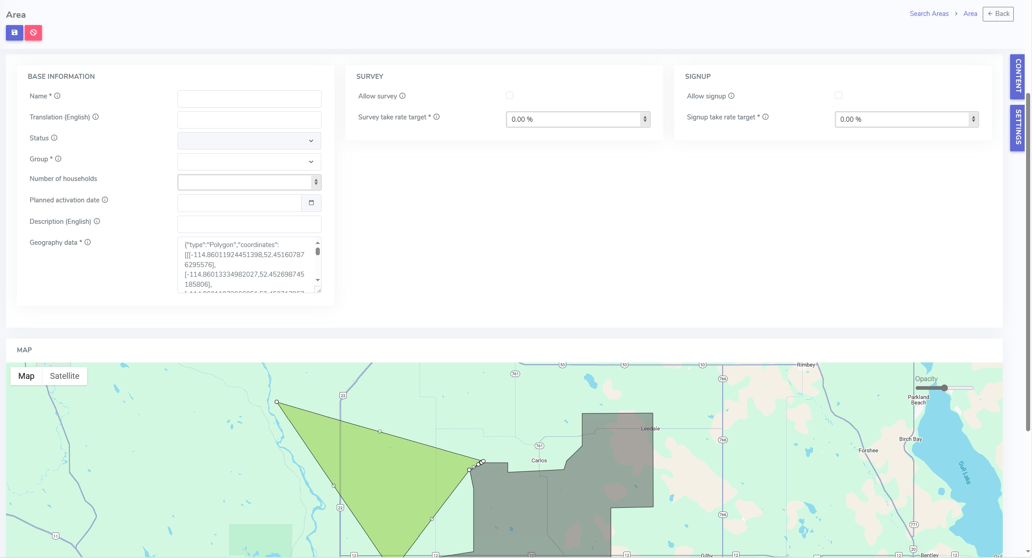
Task: Click the Survey take rate target stepper arrows
Action: click(645, 119)
